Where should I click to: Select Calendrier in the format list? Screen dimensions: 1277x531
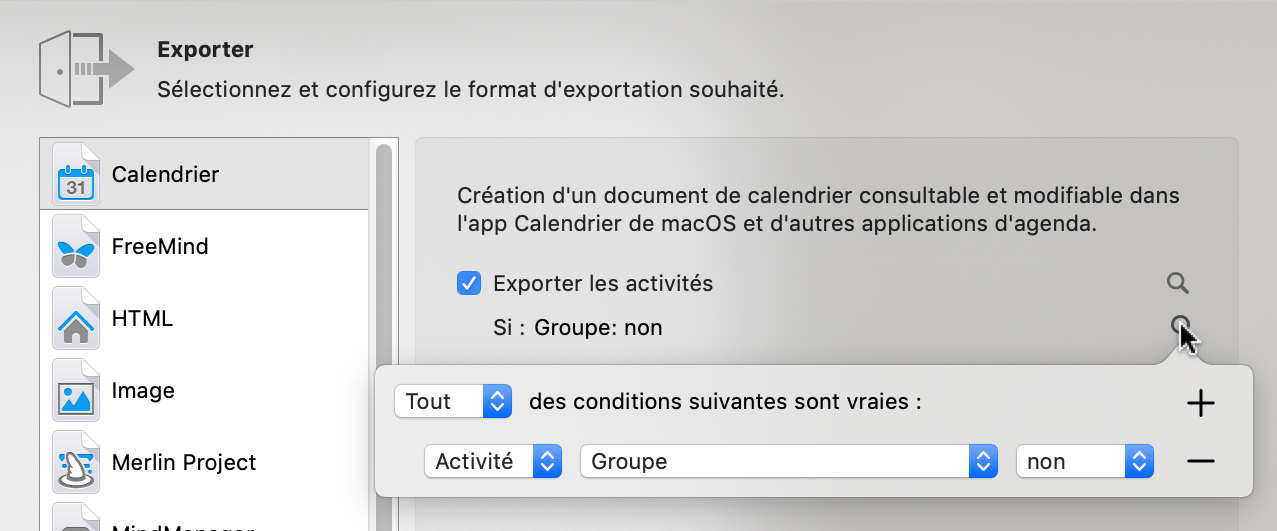point(166,174)
